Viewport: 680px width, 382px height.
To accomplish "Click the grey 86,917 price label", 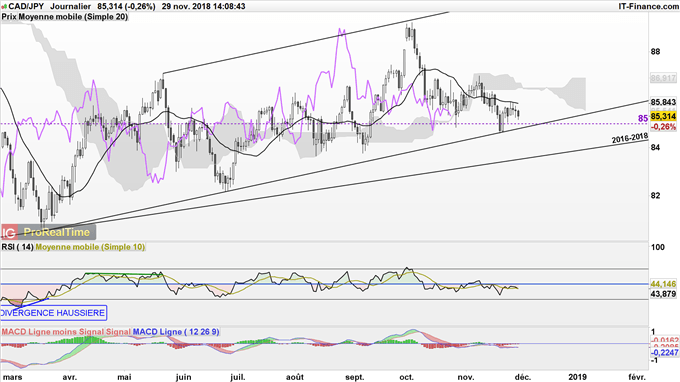I will pyautogui.click(x=663, y=78).
